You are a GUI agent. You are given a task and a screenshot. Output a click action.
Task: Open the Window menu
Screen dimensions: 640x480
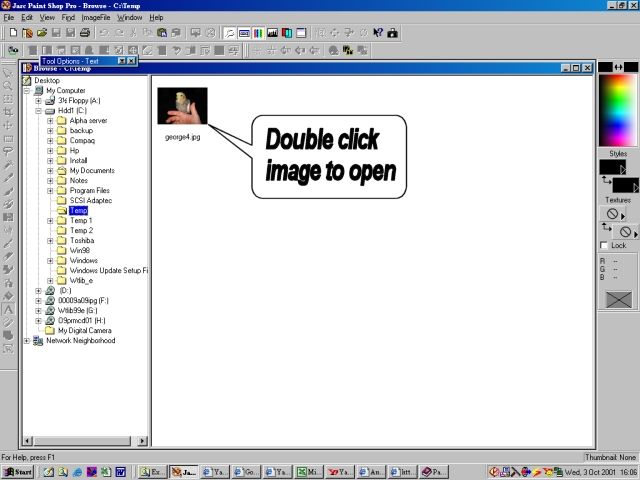tap(129, 18)
